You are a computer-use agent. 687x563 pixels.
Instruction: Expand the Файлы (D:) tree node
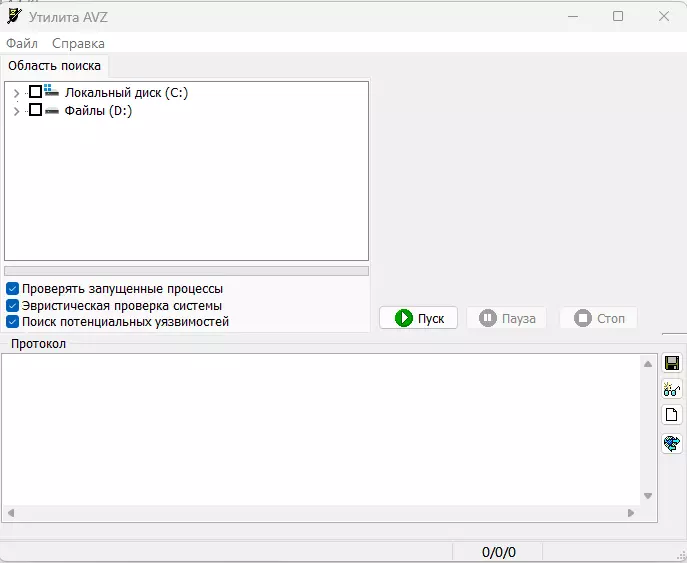coord(16,112)
